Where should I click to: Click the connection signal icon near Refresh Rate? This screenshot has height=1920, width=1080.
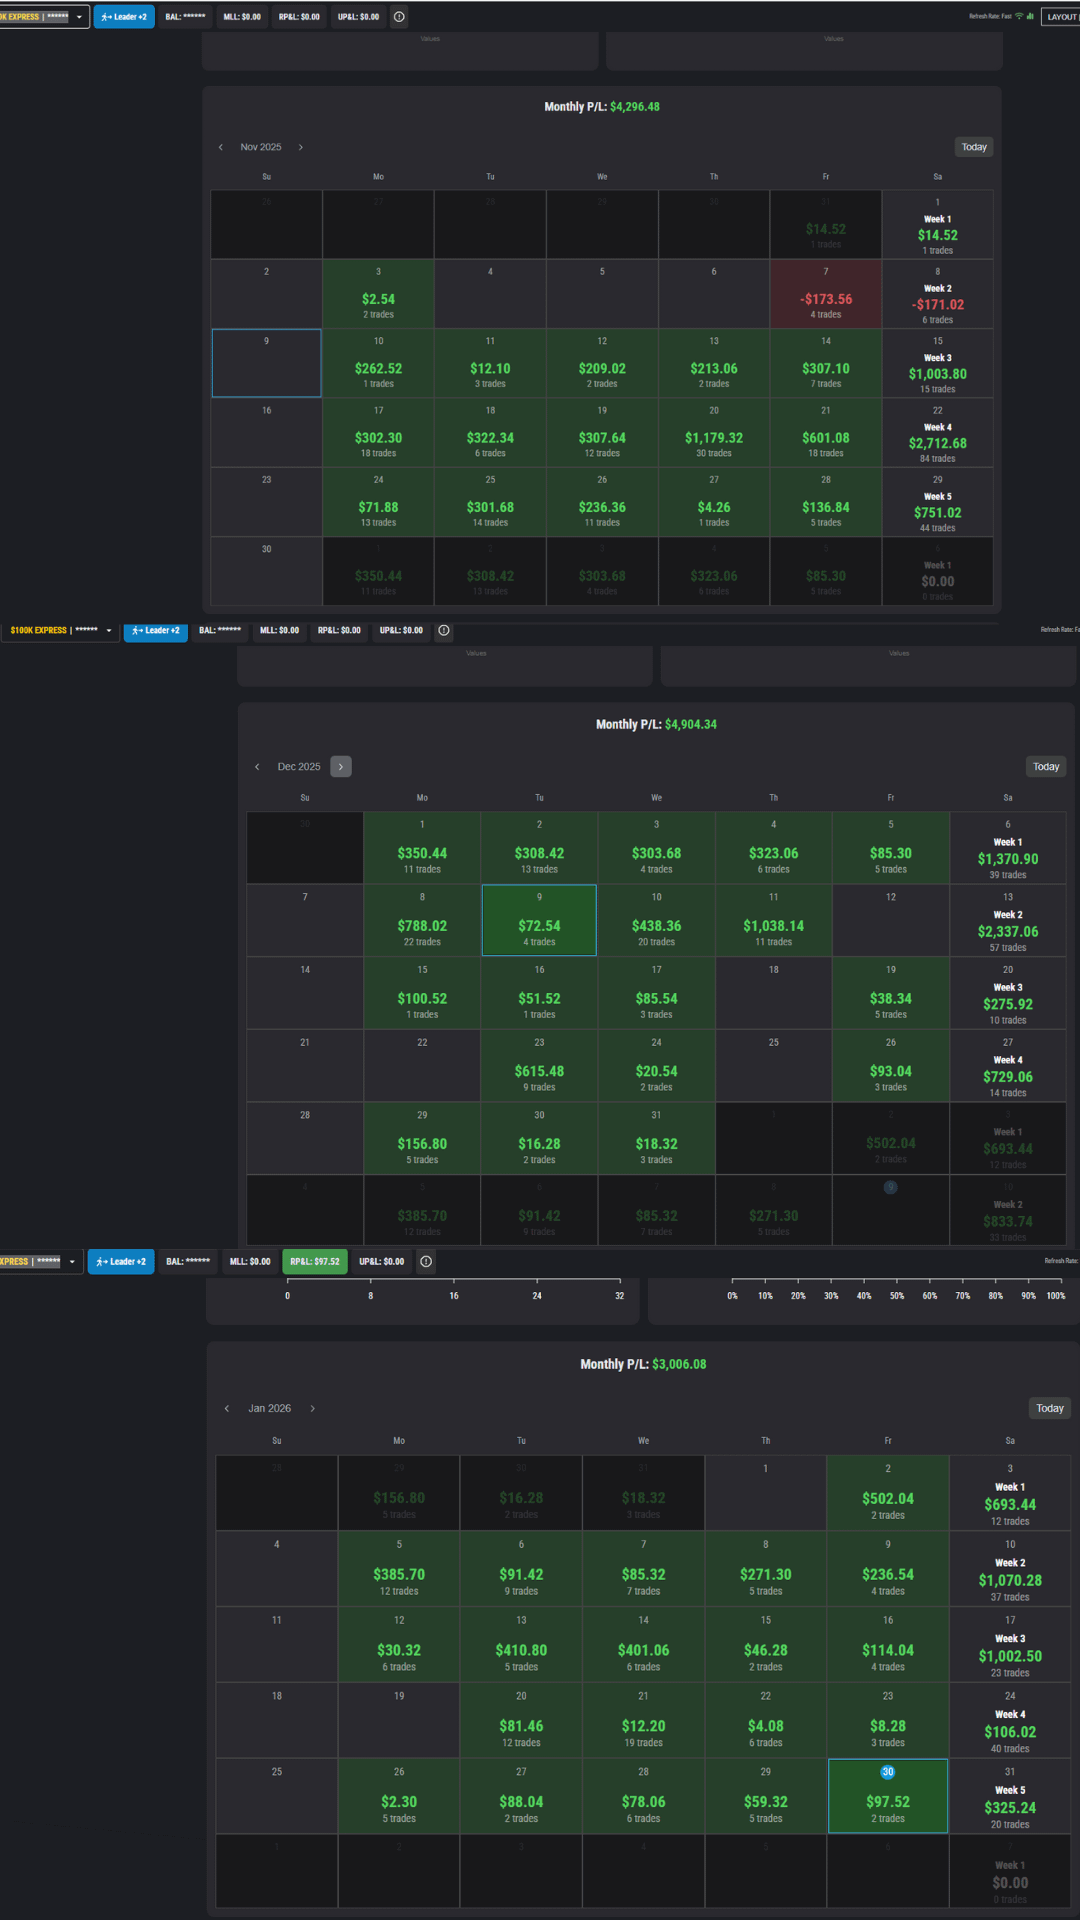tap(1019, 16)
